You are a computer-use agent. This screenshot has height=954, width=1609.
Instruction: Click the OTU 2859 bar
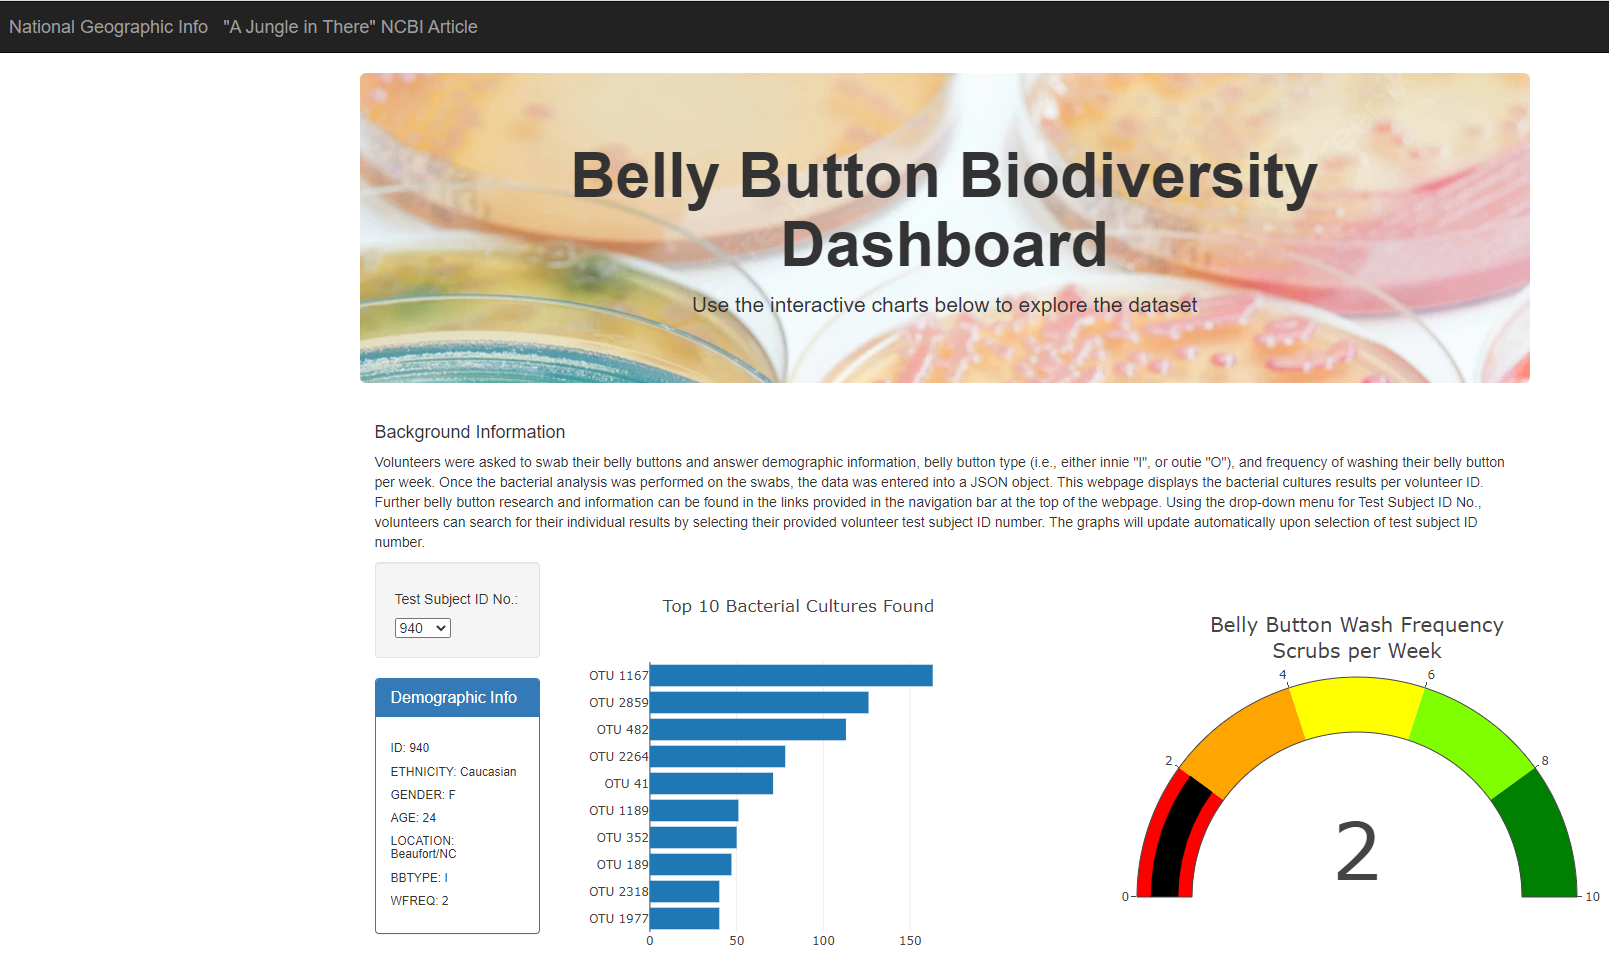click(758, 702)
